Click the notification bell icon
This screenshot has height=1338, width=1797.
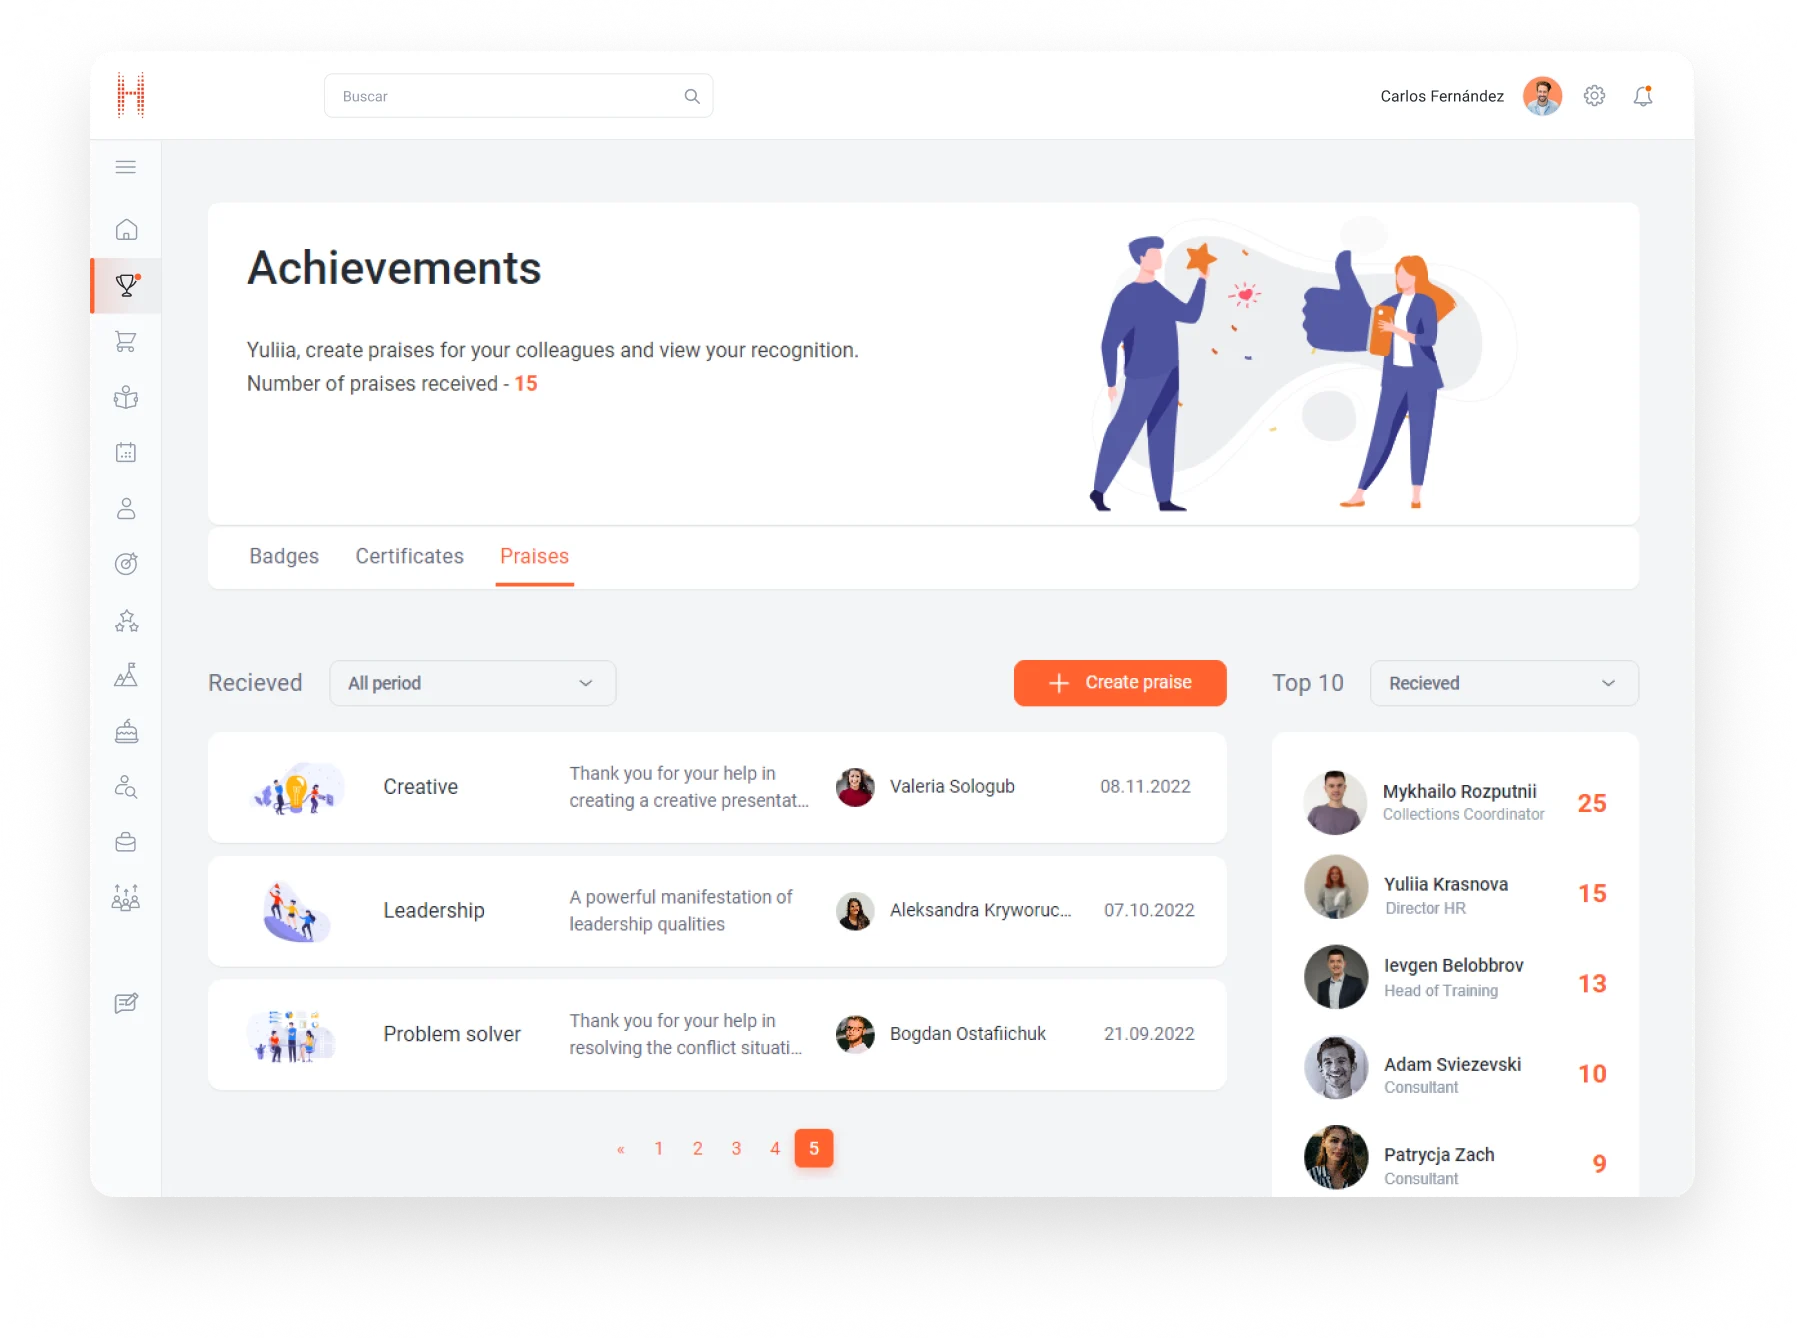coord(1642,96)
